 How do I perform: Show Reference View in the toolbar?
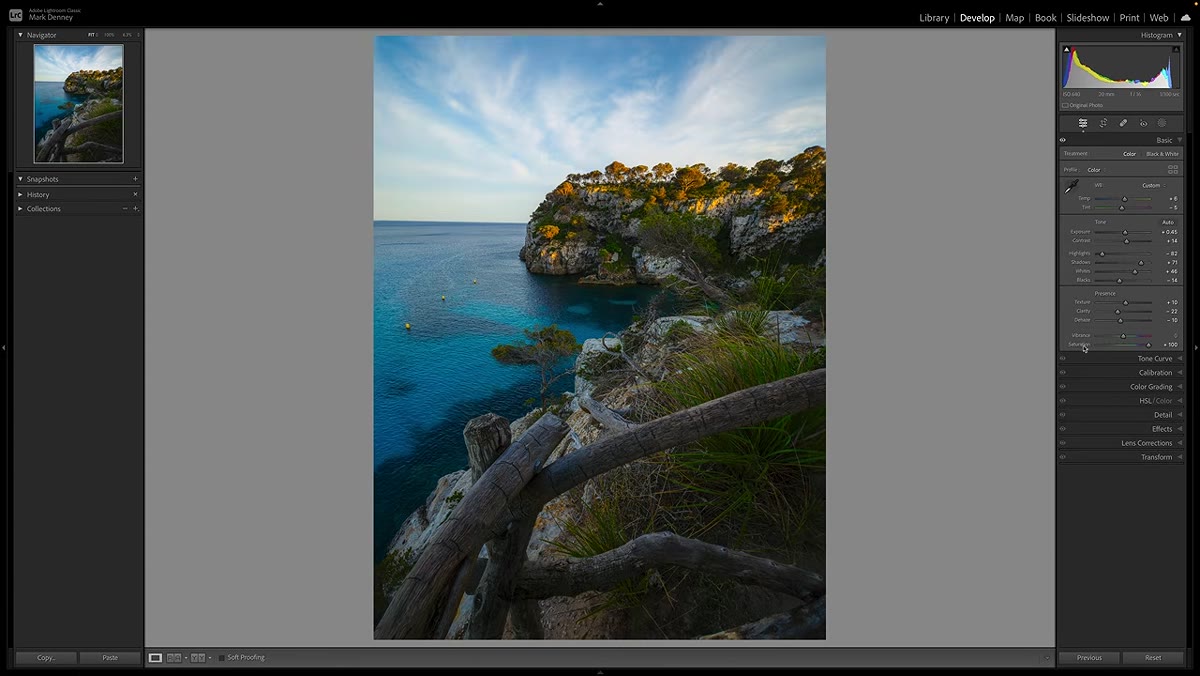pos(174,658)
